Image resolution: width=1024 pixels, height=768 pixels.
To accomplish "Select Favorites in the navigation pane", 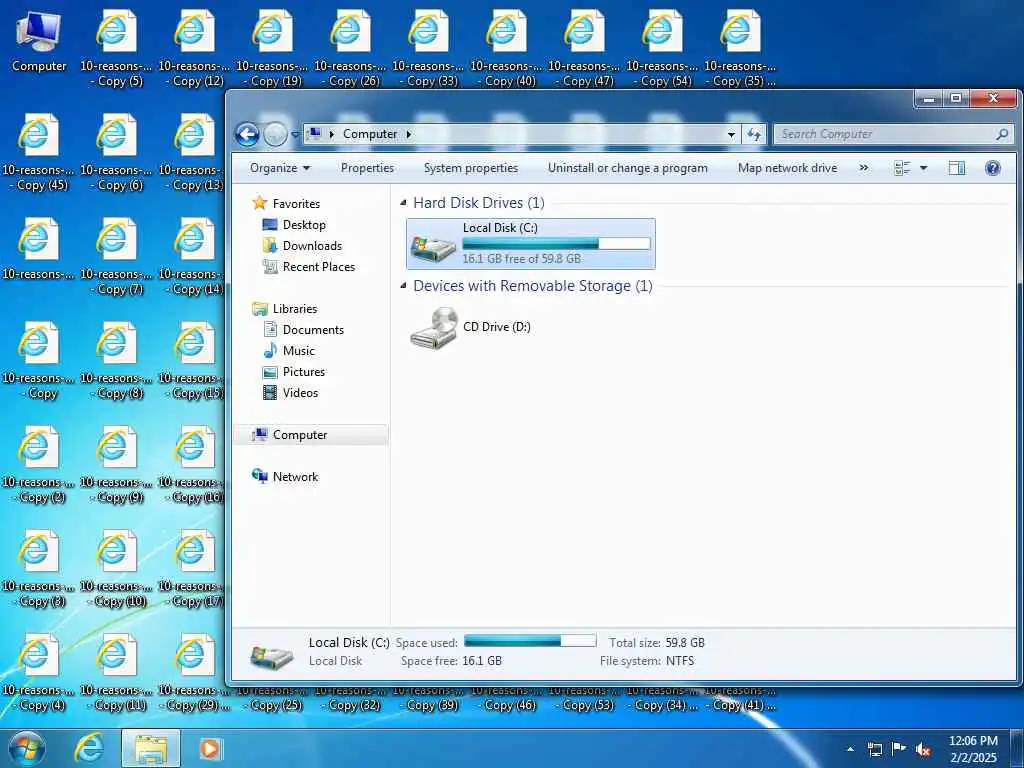I will pos(286,204).
